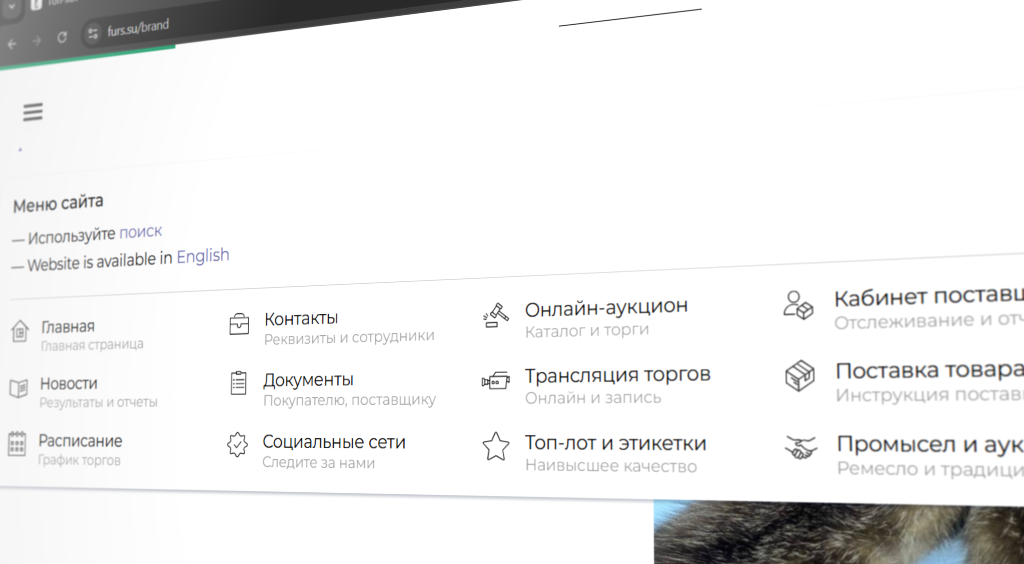Image resolution: width=1024 pixels, height=564 pixels.
Task: Open Расписание menu item
Action: click(80, 441)
